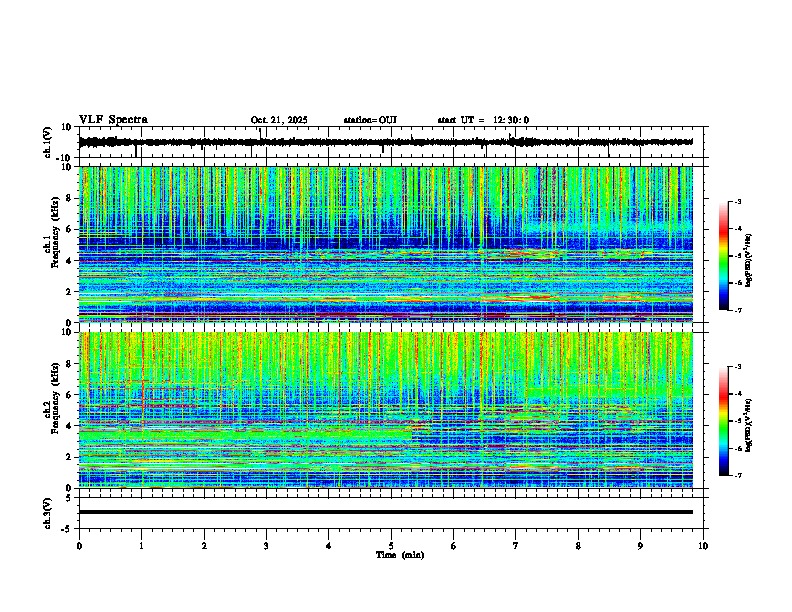Click the "9" tick on the time axis
Viewport: 792px width, 612px height.
(x=640, y=546)
